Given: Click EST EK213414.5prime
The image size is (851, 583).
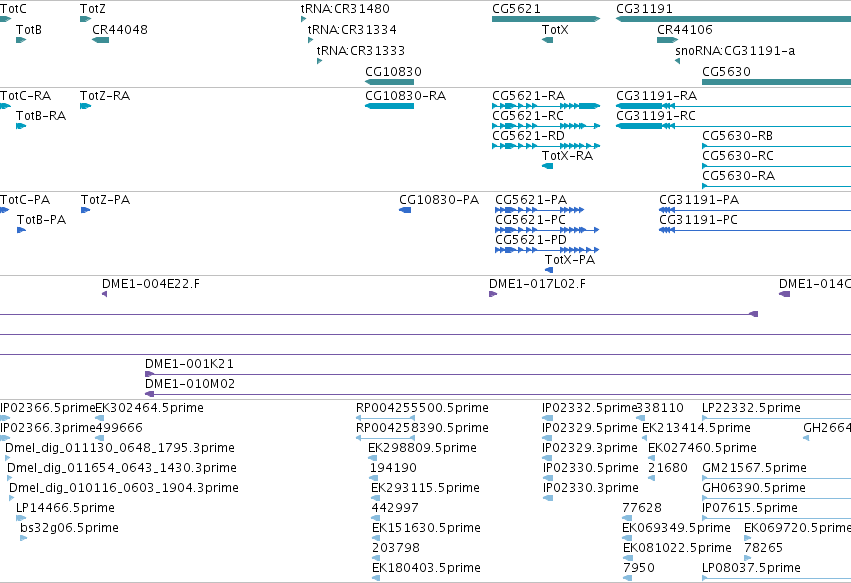Looking at the screenshot, I should (696, 428).
